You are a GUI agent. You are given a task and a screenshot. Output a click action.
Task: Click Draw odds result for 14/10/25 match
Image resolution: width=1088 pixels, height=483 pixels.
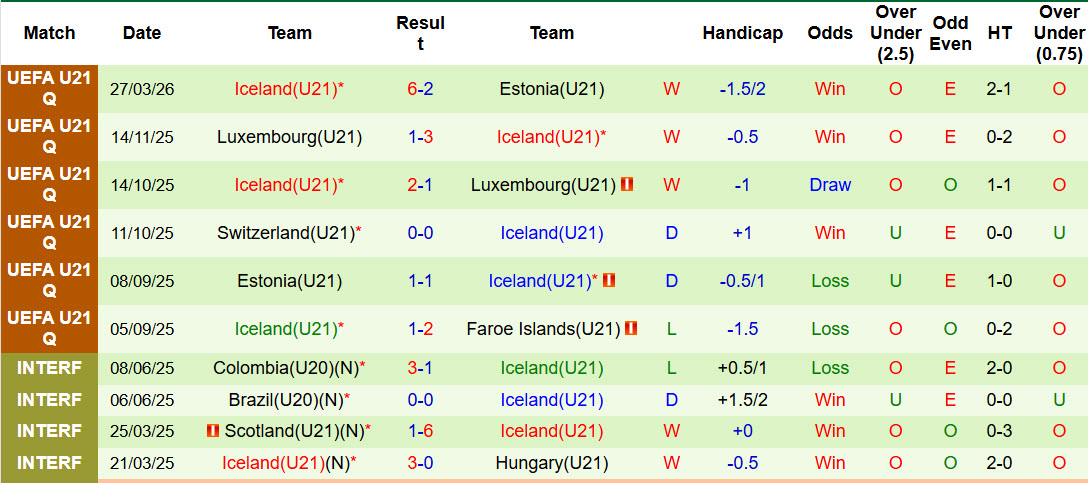click(x=830, y=185)
